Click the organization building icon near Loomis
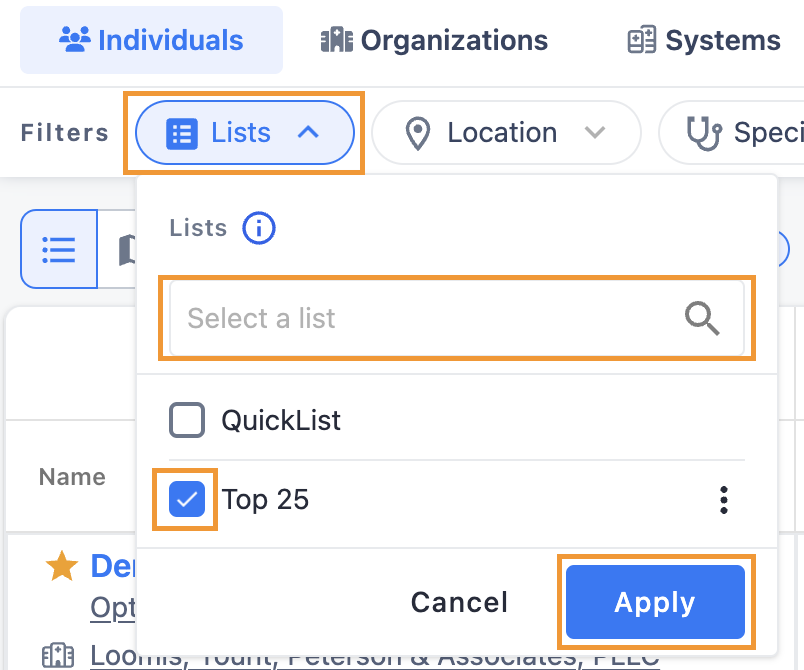Image resolution: width=804 pixels, height=670 pixels. [57, 655]
